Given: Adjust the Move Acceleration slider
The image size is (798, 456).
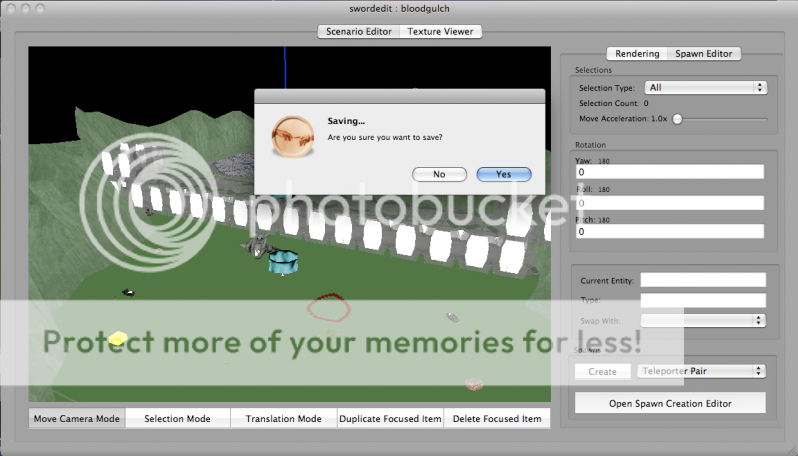Looking at the screenshot, I should [677, 119].
